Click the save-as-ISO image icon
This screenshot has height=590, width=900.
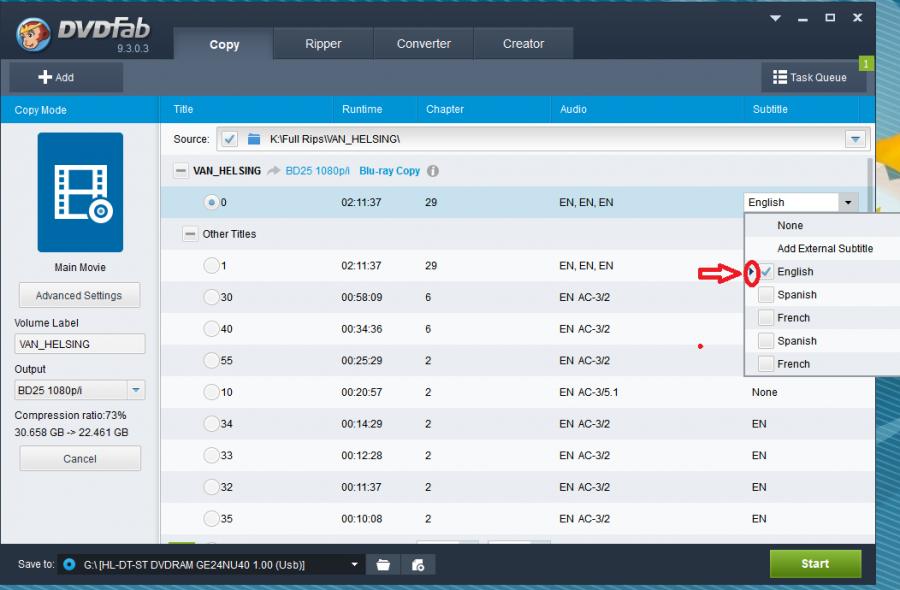pyautogui.click(x=418, y=565)
